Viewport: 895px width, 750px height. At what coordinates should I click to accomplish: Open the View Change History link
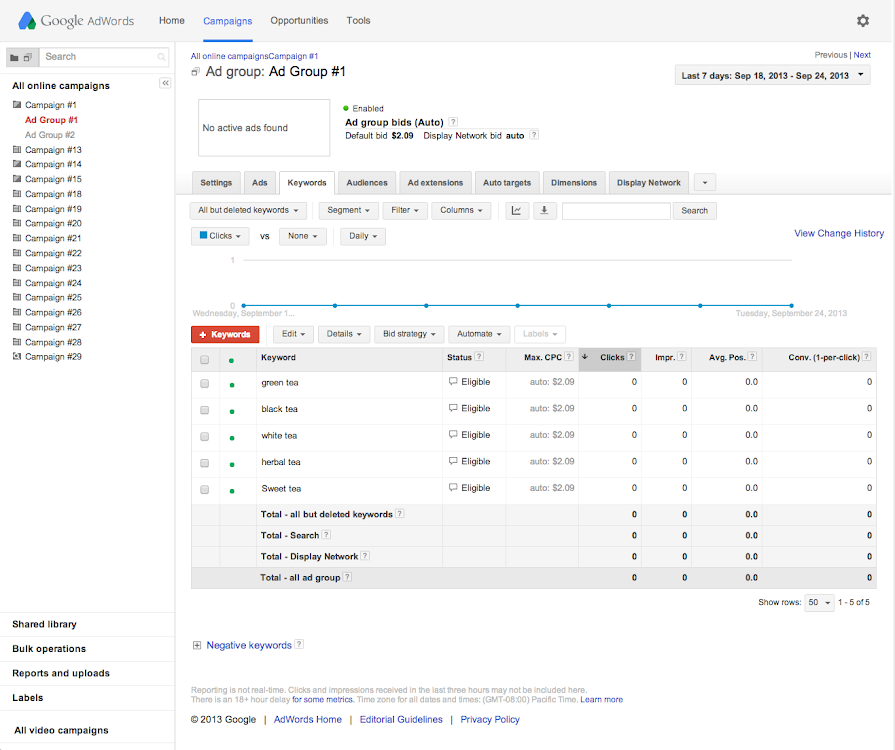[x=838, y=233]
